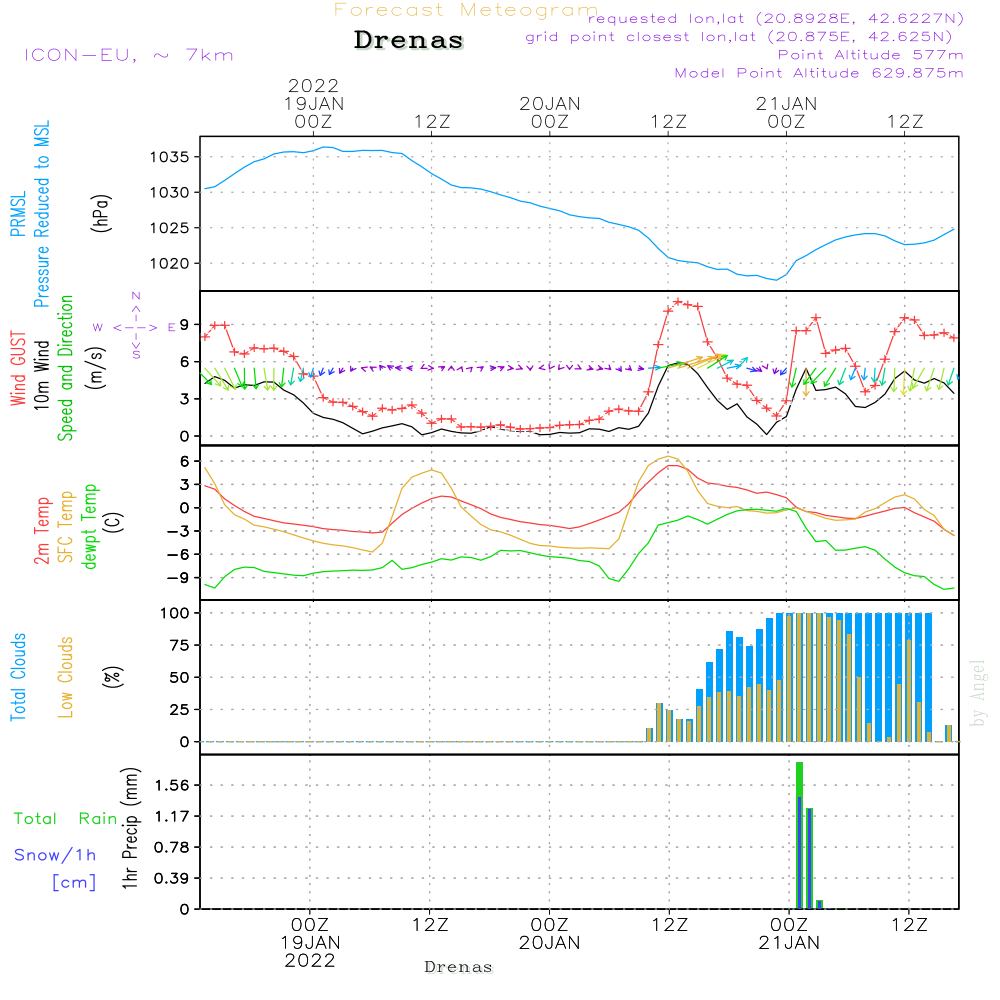Click the 'Snow/1h [cm]' legend label

coord(58,867)
